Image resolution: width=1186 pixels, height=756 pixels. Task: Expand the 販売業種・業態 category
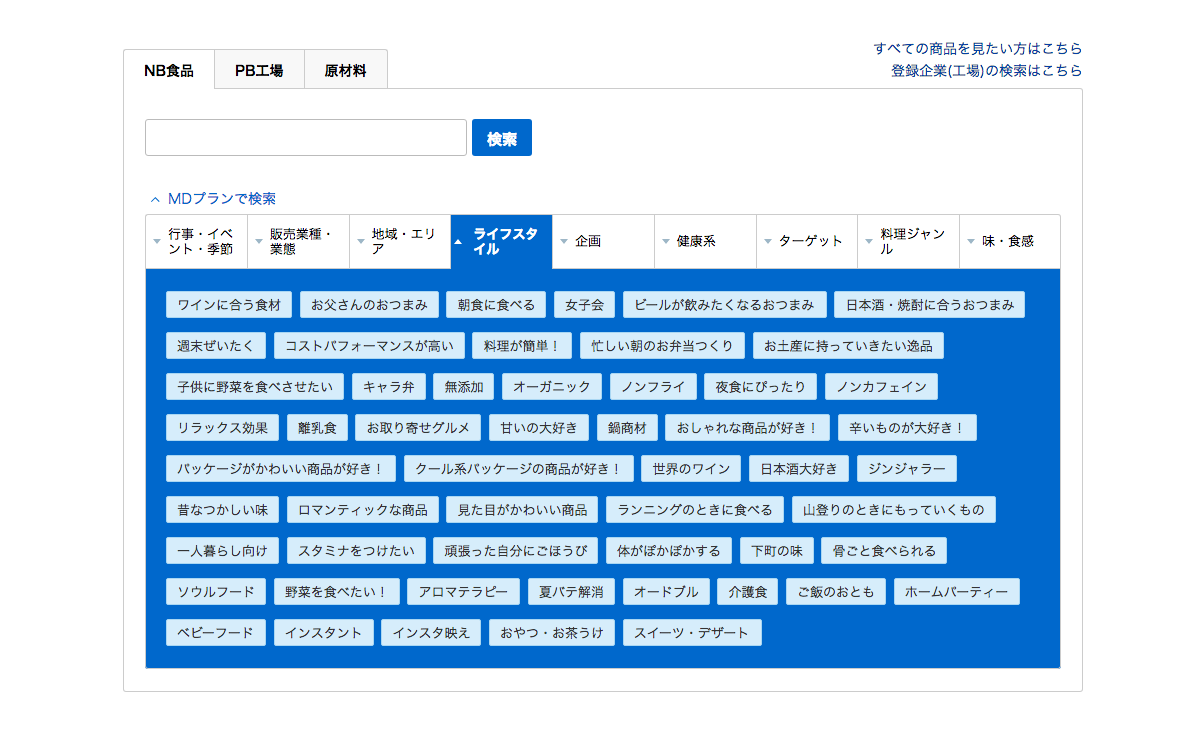299,242
